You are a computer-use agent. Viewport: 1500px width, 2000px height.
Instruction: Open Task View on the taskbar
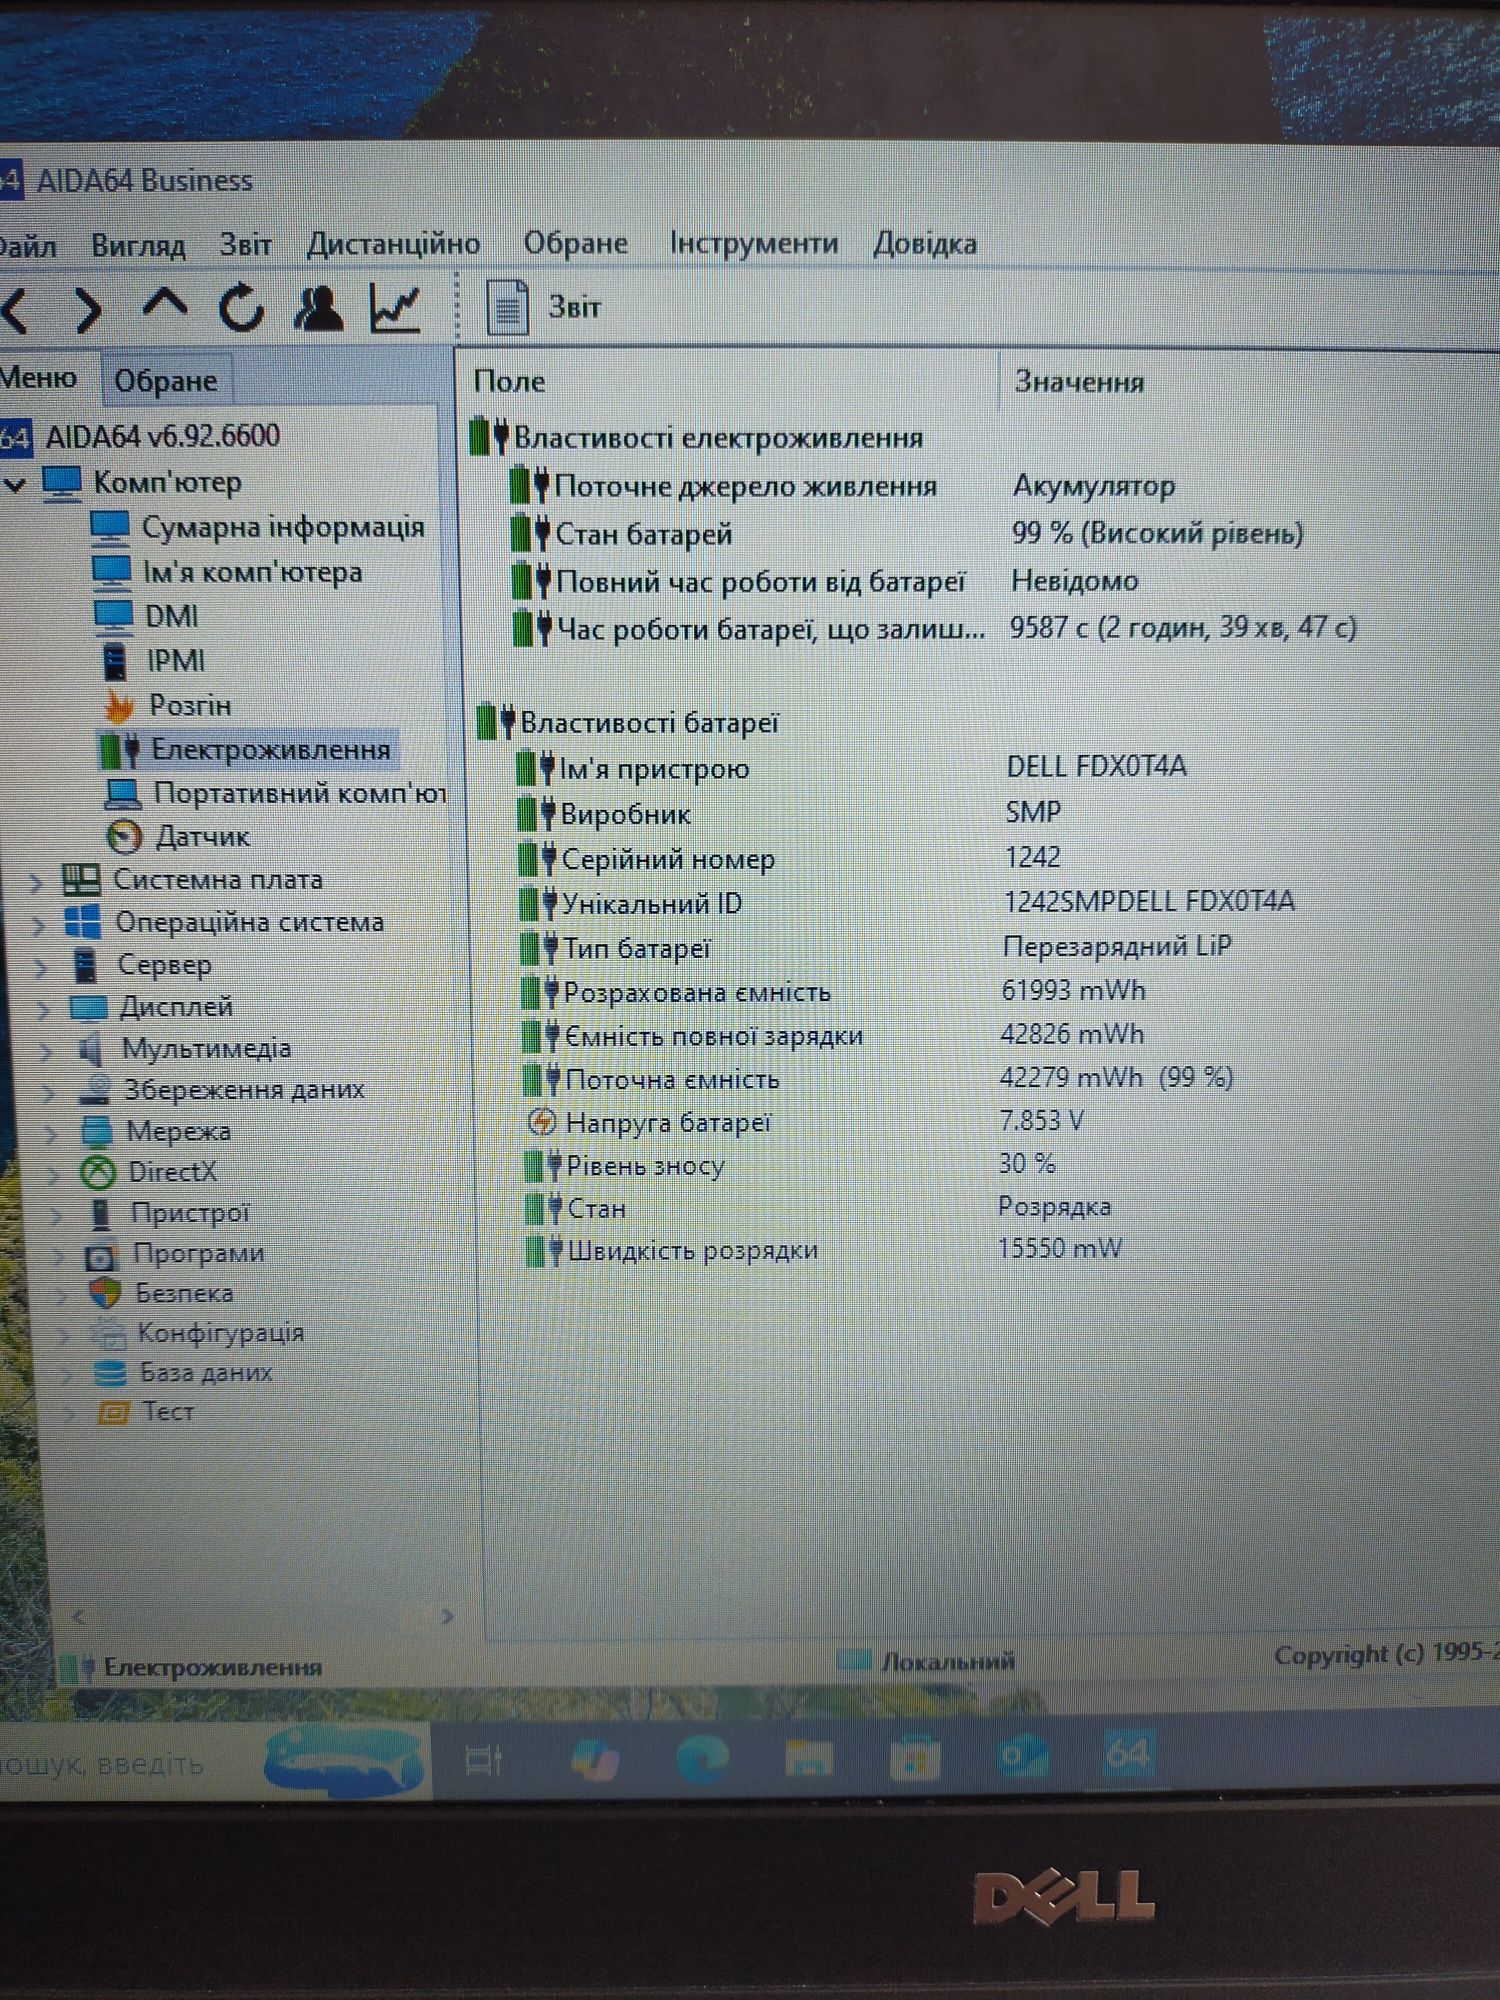(484, 1761)
